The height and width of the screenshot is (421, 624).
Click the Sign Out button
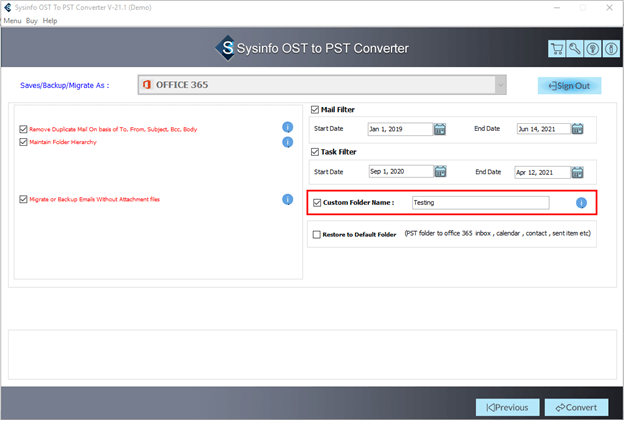569,86
